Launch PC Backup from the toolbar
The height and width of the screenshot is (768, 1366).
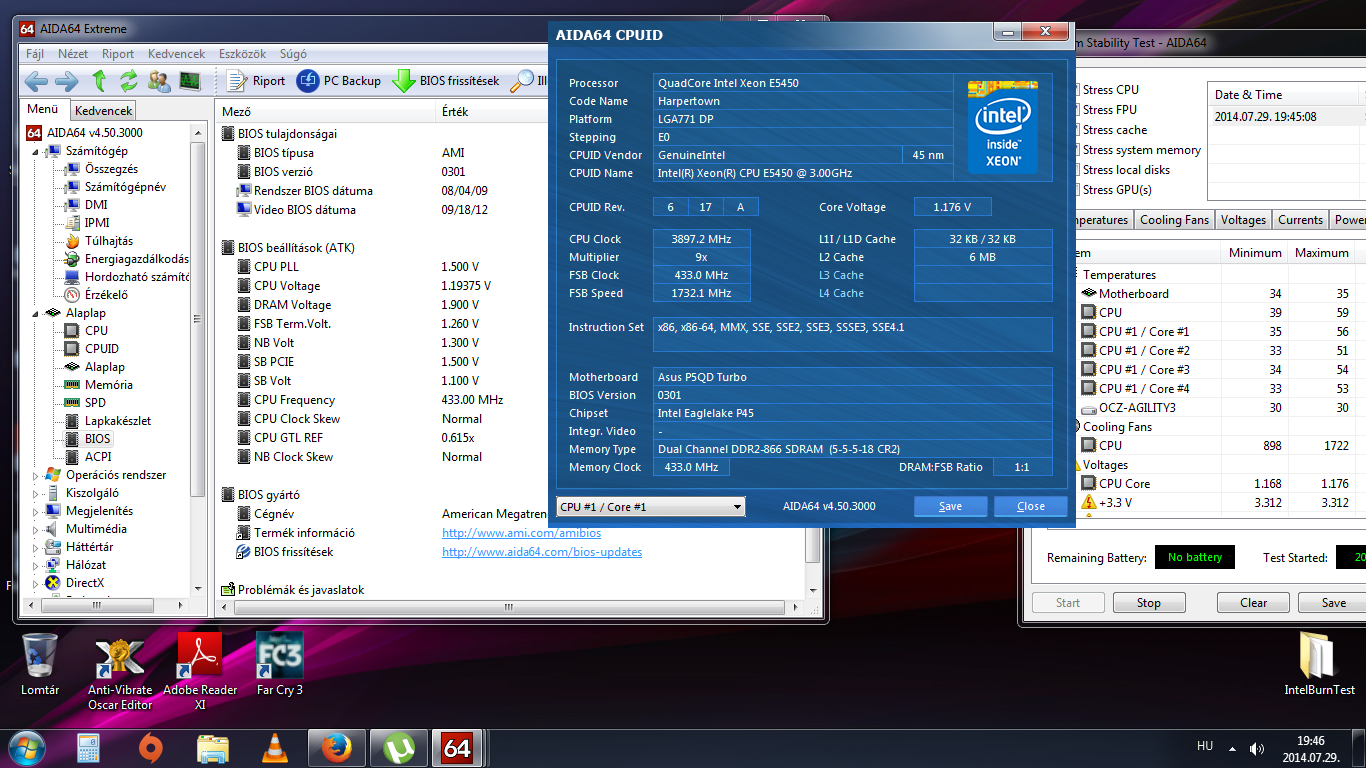pos(339,81)
